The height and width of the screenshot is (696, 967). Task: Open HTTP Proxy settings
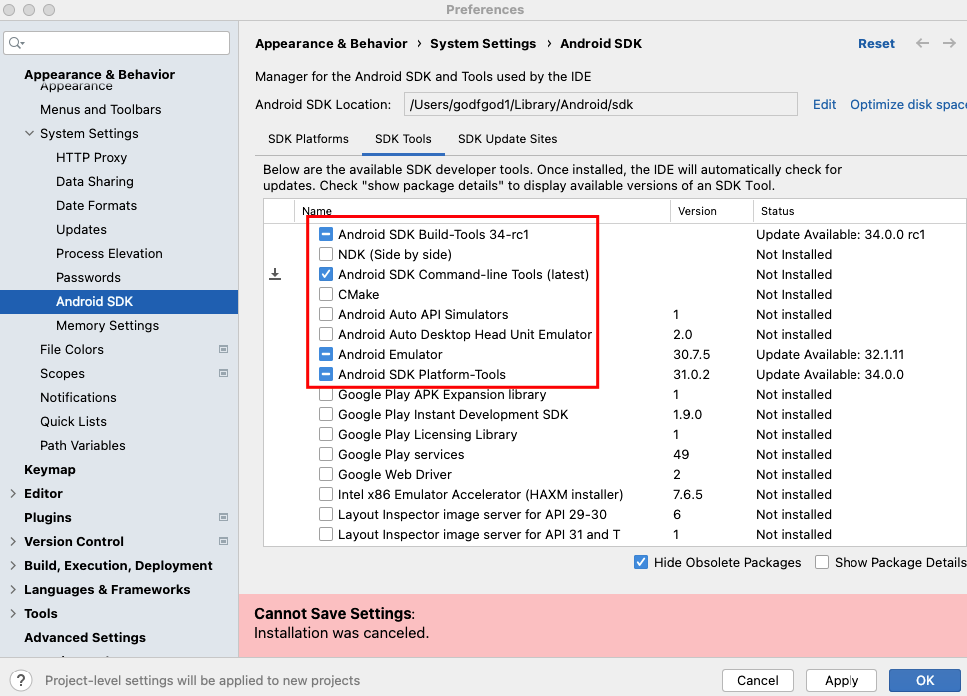coord(91,157)
